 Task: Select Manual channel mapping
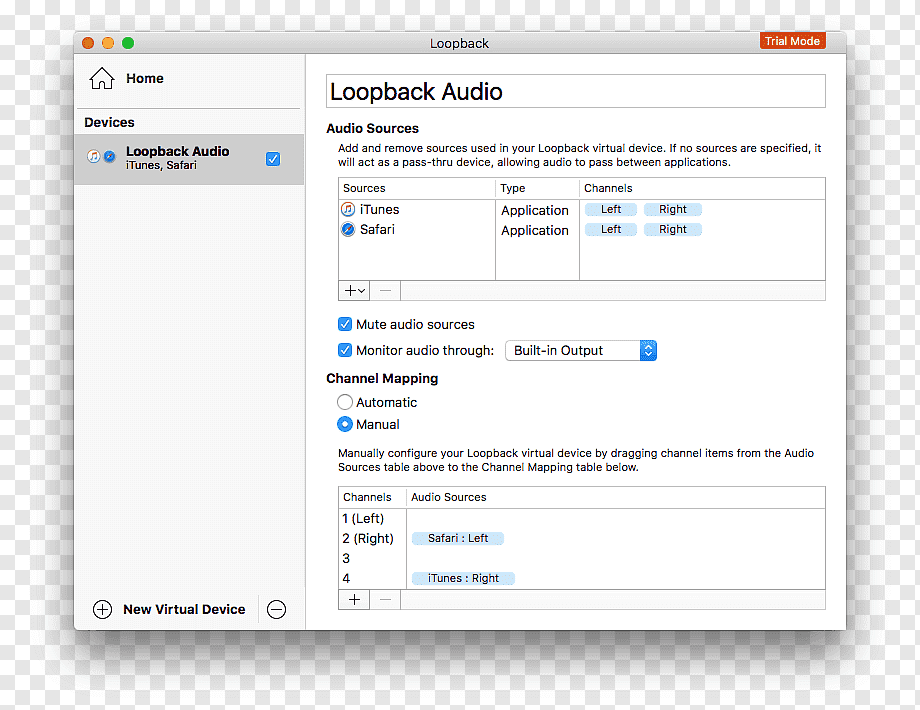345,424
